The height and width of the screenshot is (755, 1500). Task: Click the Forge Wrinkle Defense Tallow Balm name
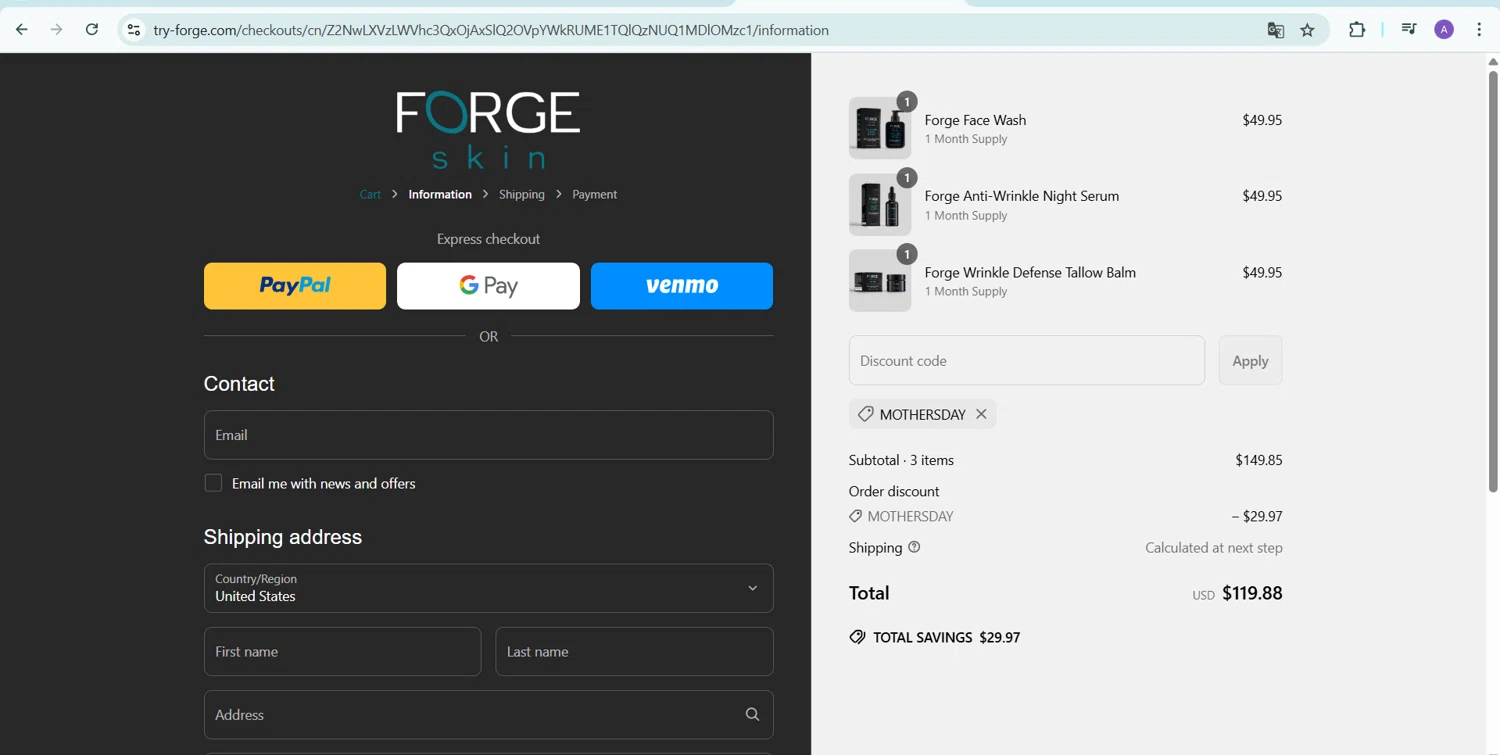(x=1030, y=272)
